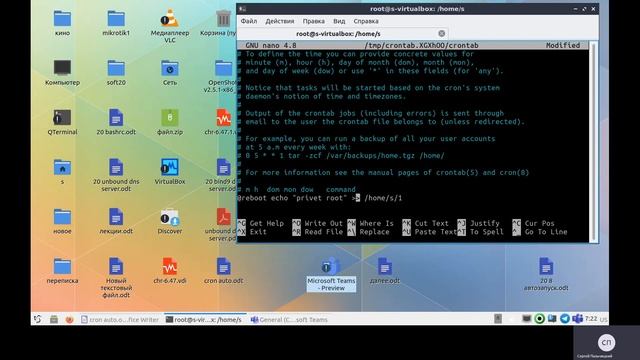Open the Файл menu in the terminal
Viewport: 640px width, 360px height.
click(249, 21)
